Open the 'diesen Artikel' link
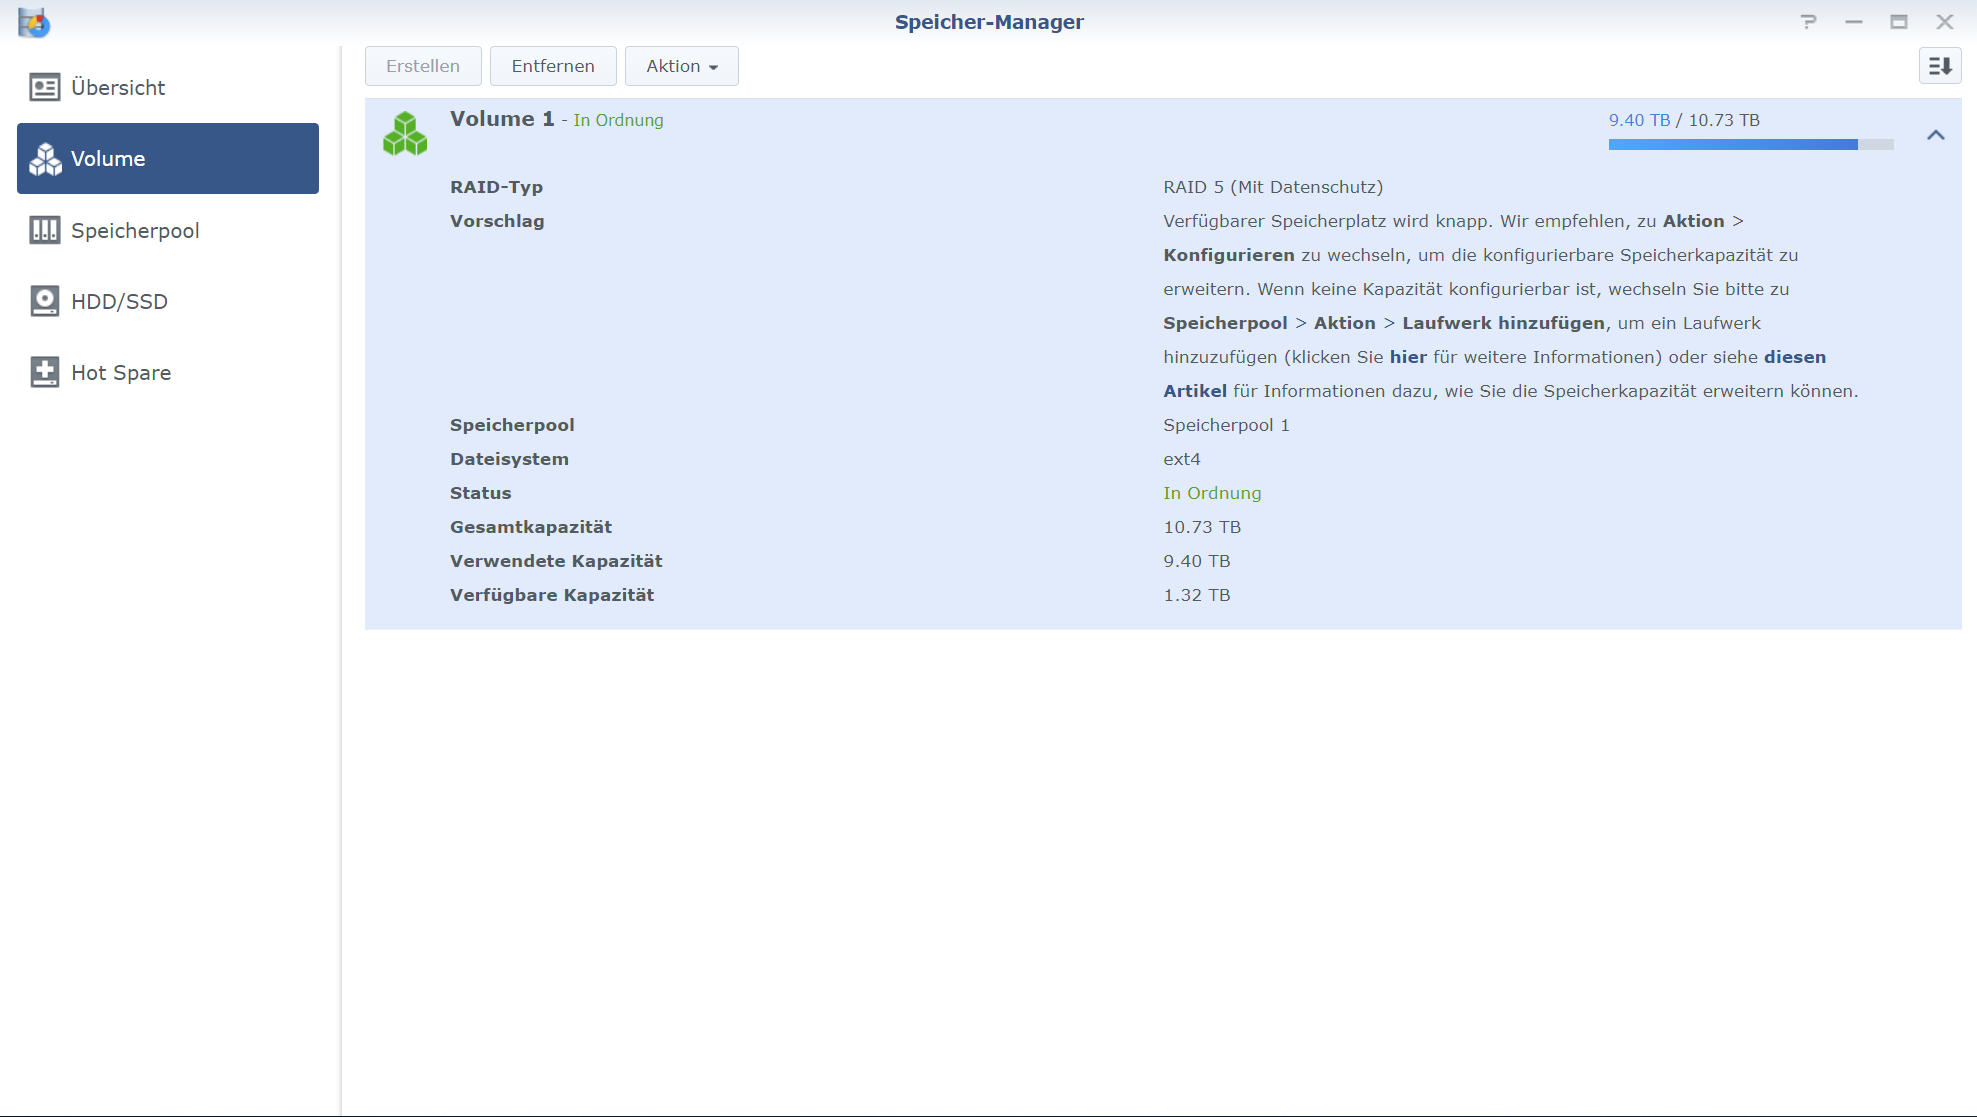1977x1117 pixels. [x=1794, y=357]
